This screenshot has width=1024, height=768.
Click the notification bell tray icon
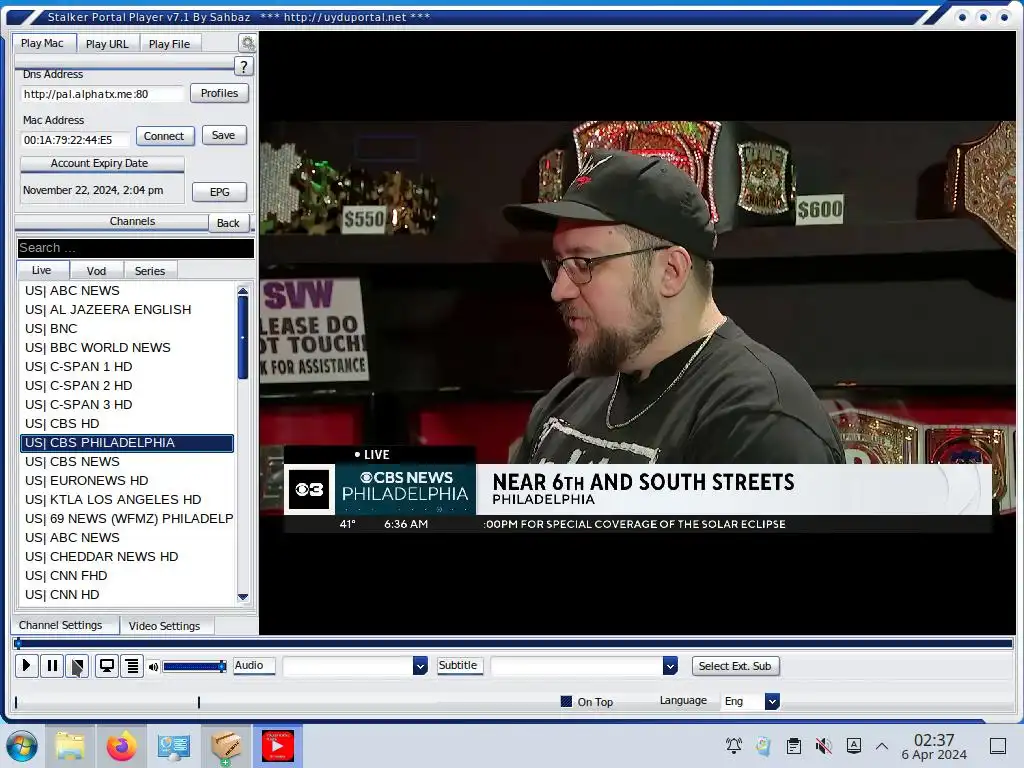(733, 745)
